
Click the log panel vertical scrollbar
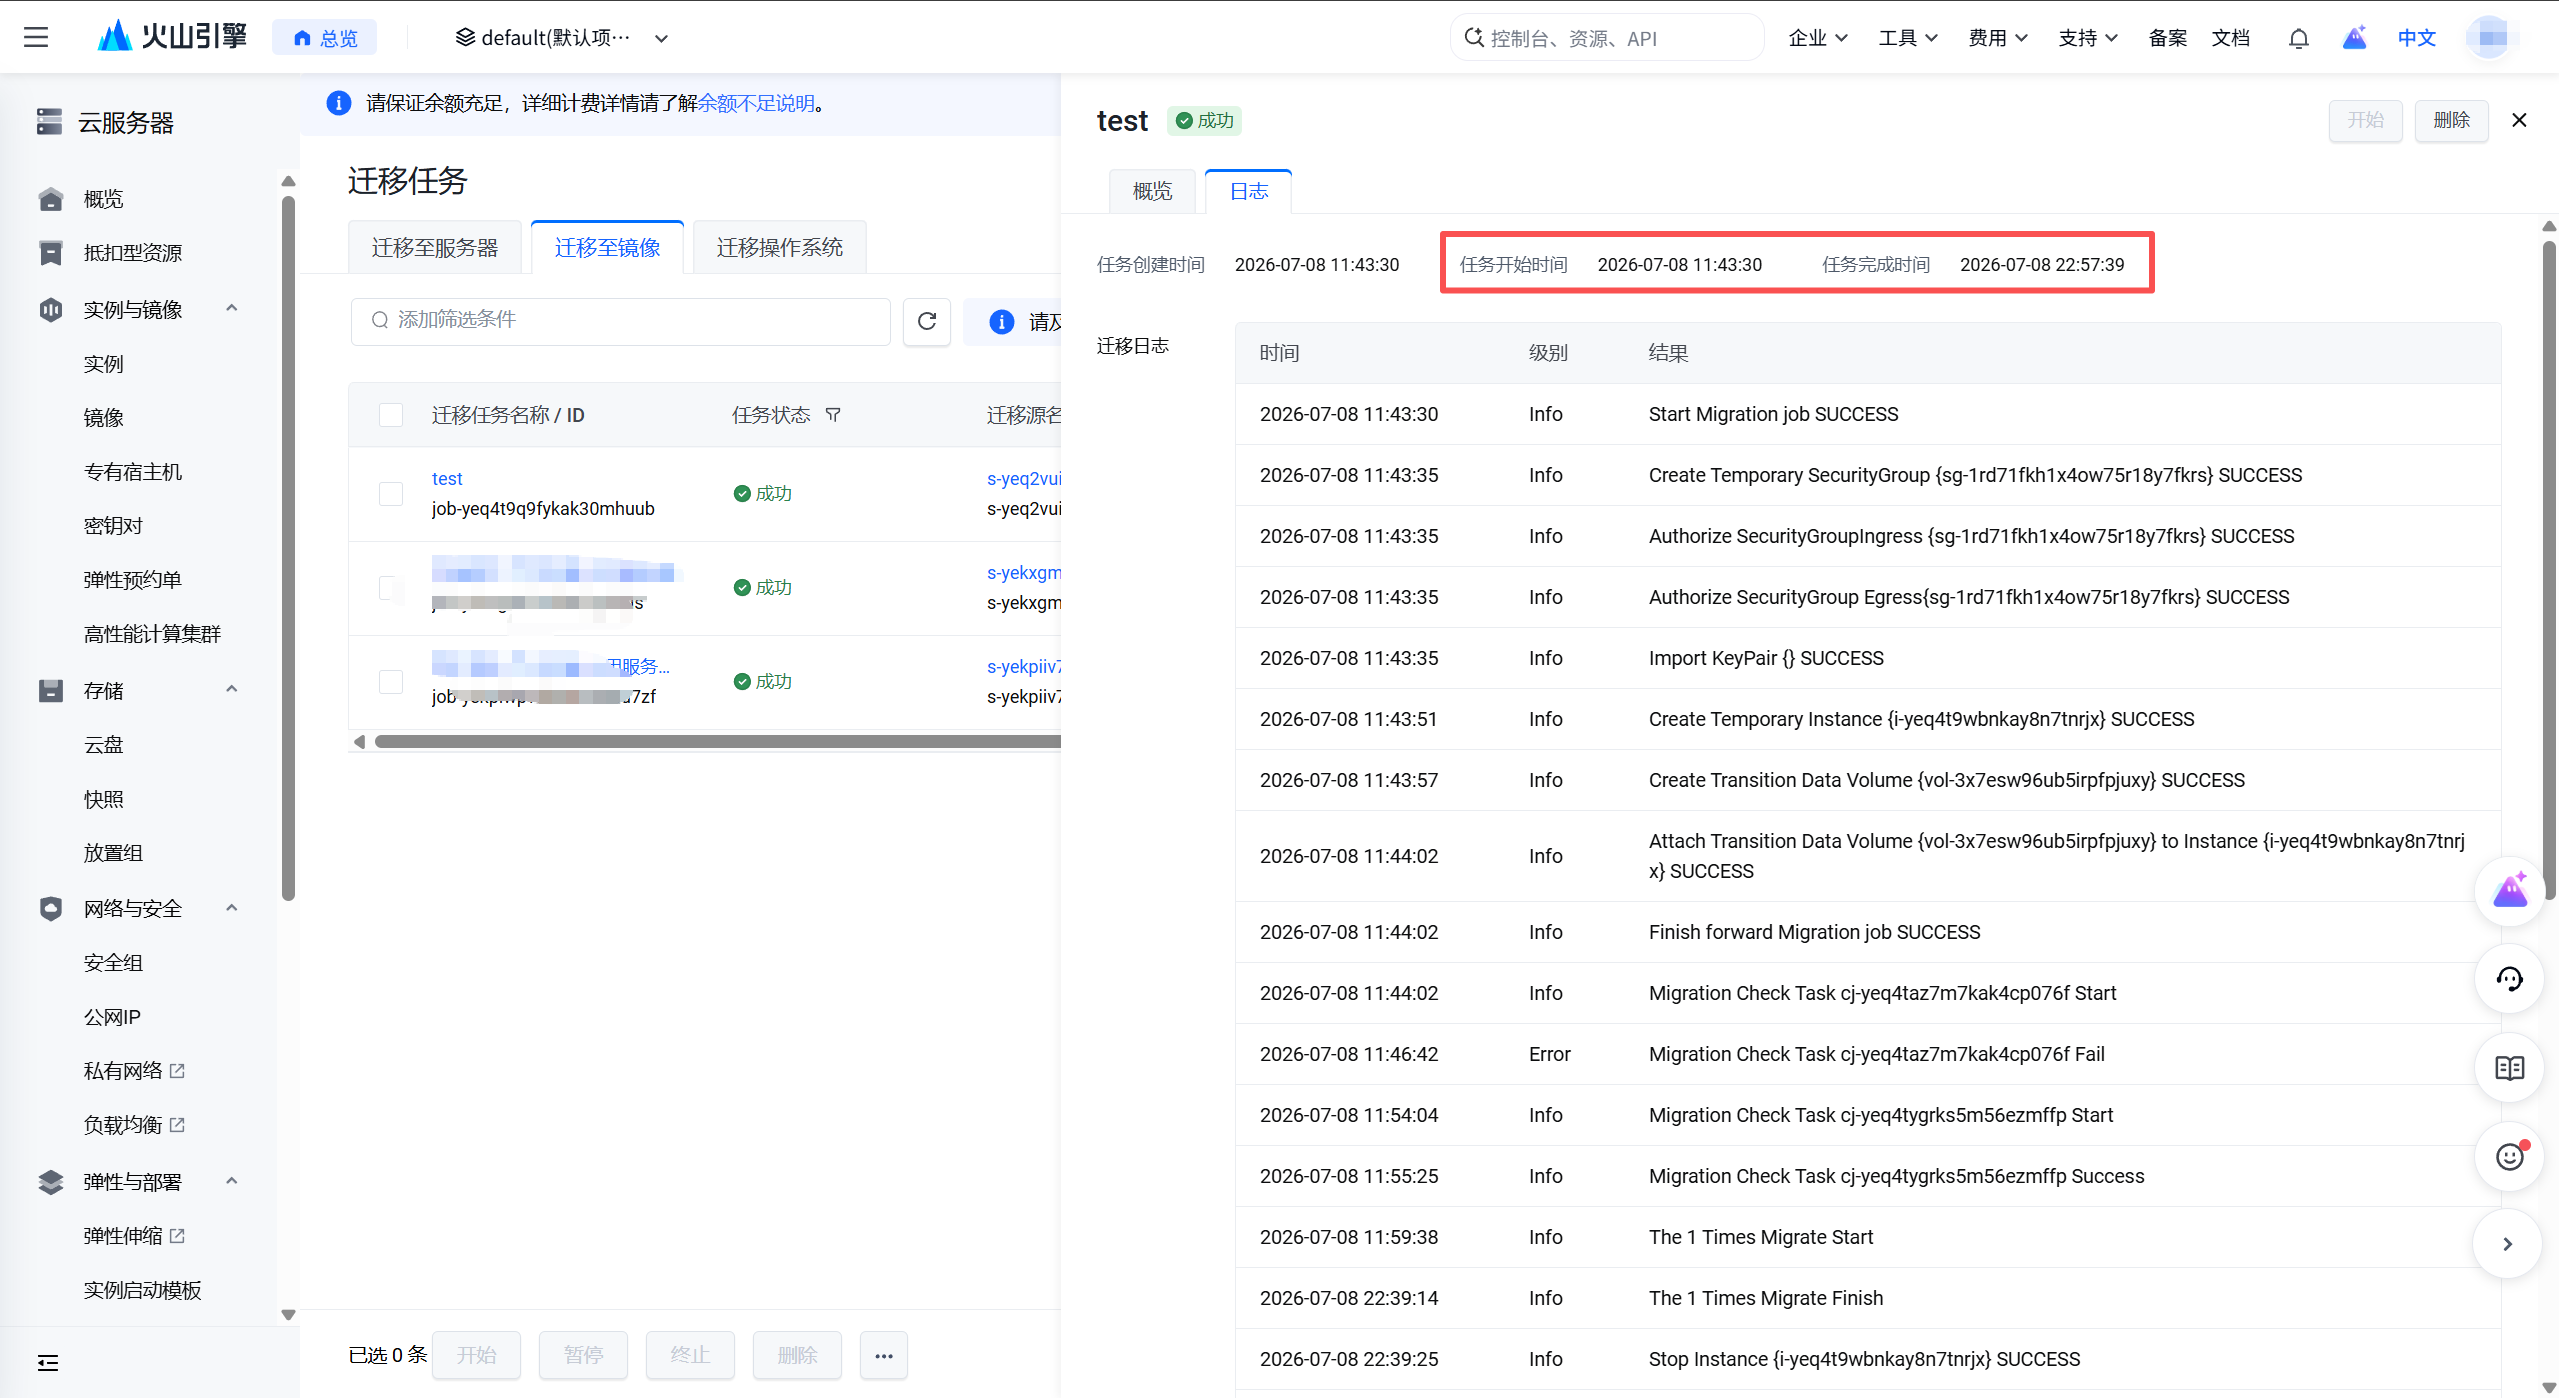tap(2549, 570)
